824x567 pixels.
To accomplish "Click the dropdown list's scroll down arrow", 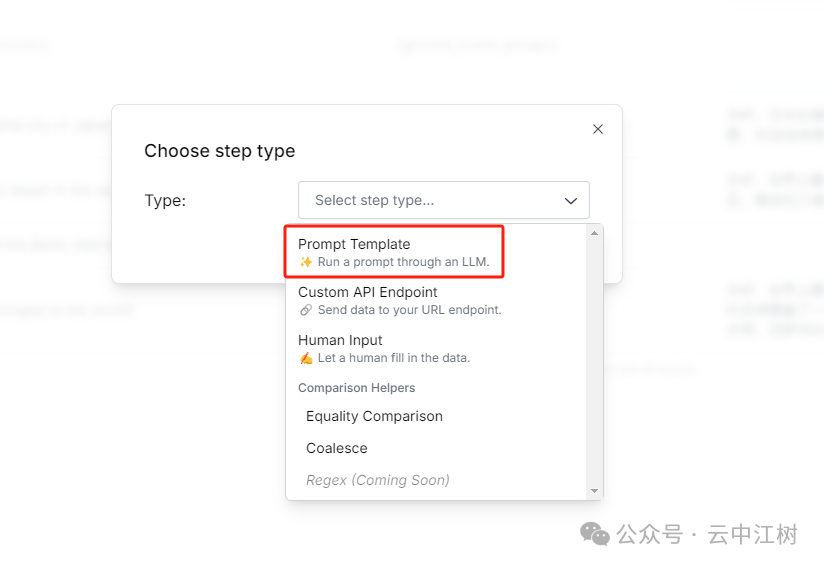I will pyautogui.click(x=595, y=491).
